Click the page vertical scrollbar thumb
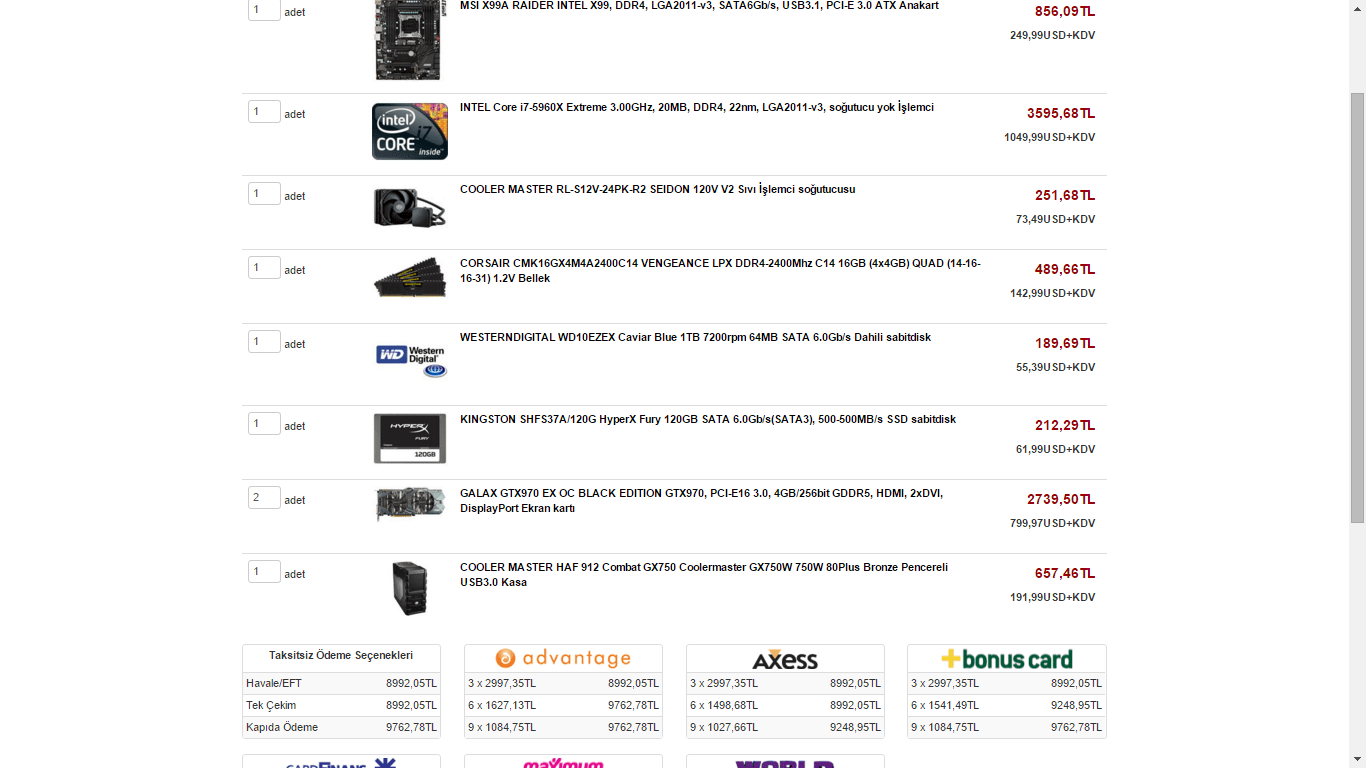 click(1357, 308)
